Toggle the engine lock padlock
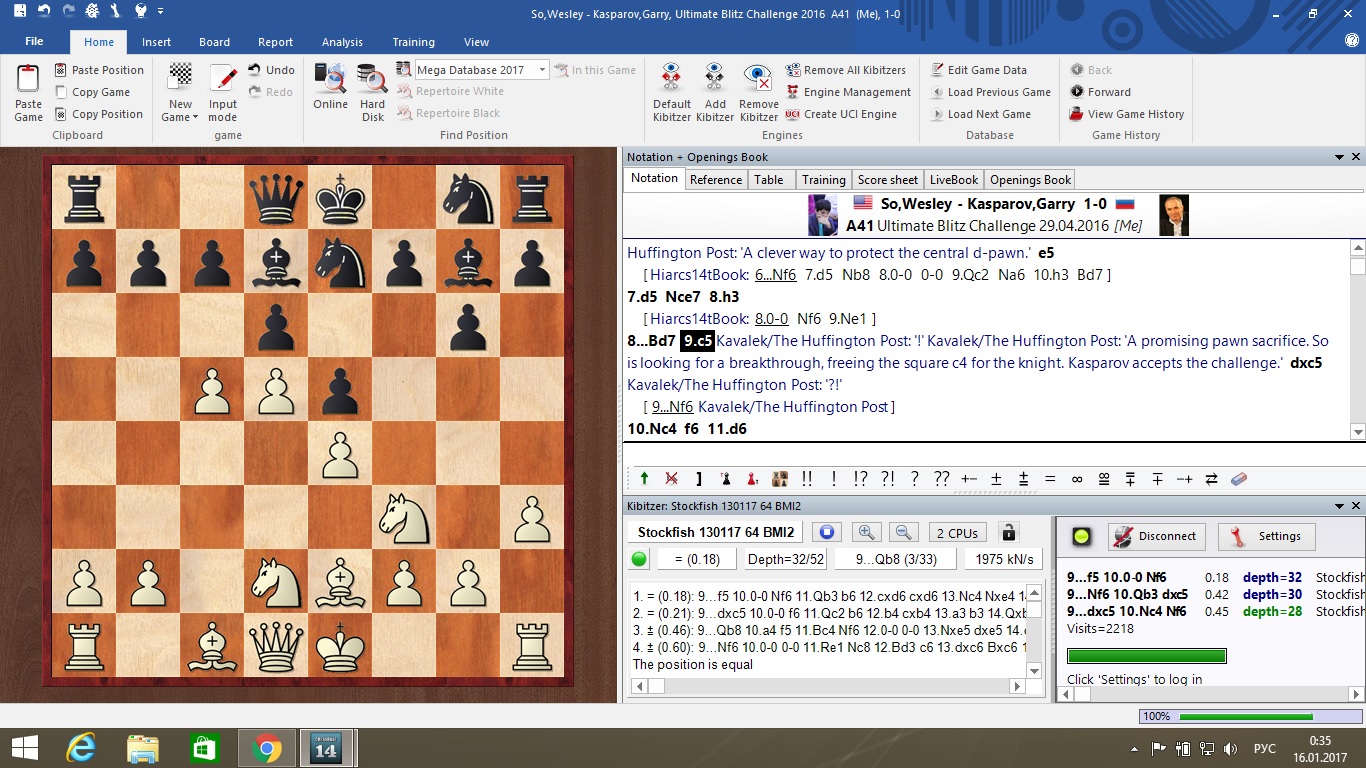Image resolution: width=1366 pixels, height=768 pixels. click(1008, 533)
